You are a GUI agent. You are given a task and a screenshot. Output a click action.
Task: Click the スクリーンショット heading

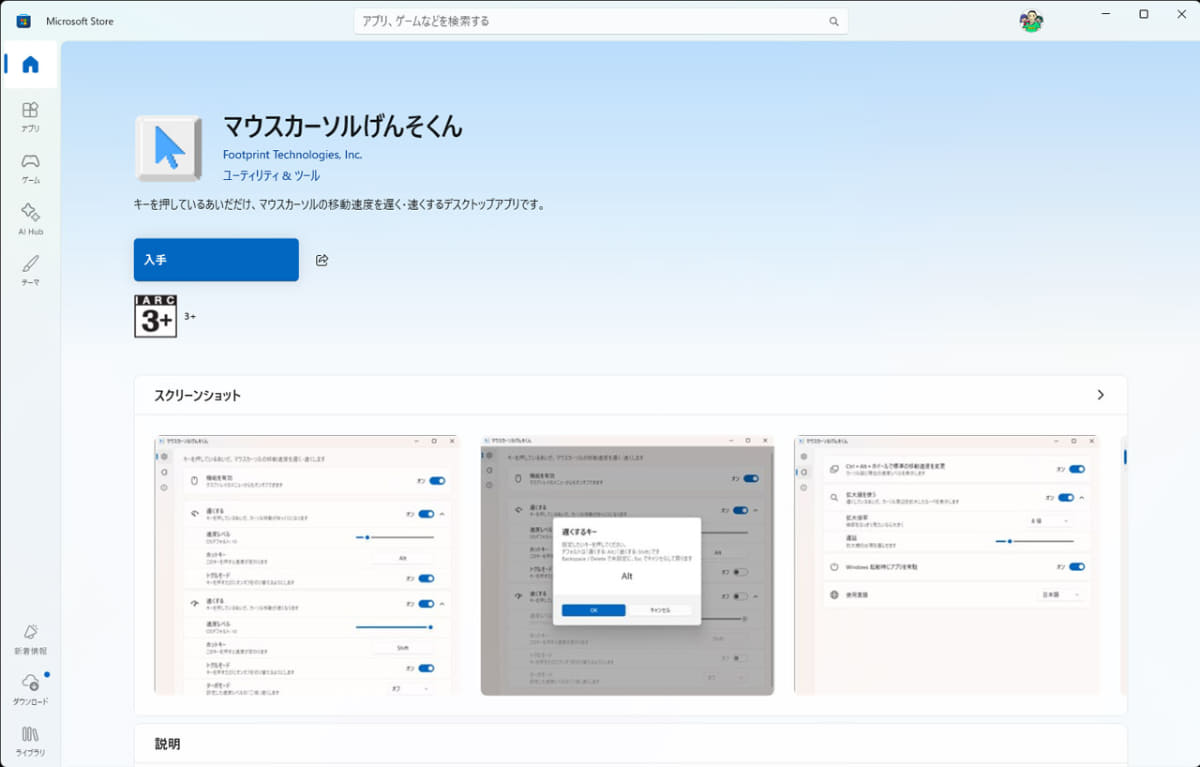(197, 395)
